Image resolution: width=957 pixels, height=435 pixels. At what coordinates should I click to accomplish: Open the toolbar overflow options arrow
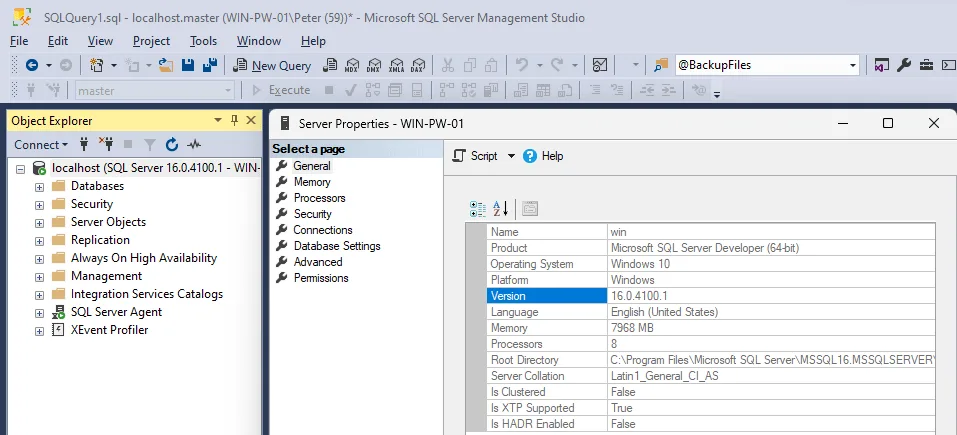[717, 93]
